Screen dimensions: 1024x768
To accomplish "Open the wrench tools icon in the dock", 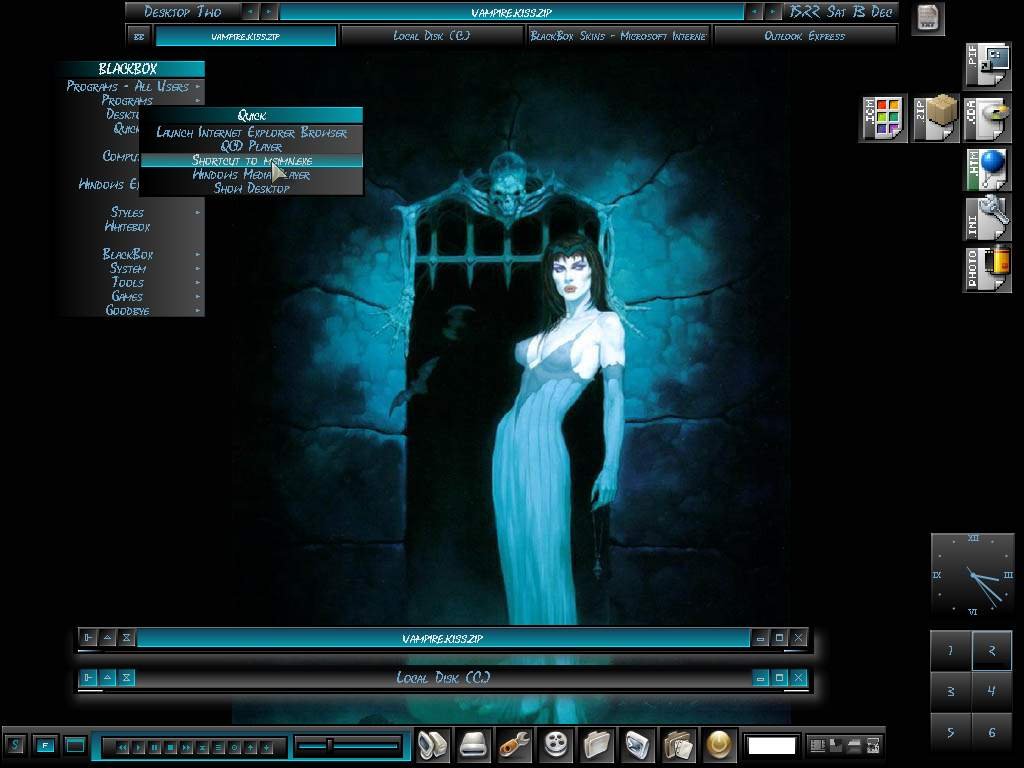I will click(x=515, y=745).
